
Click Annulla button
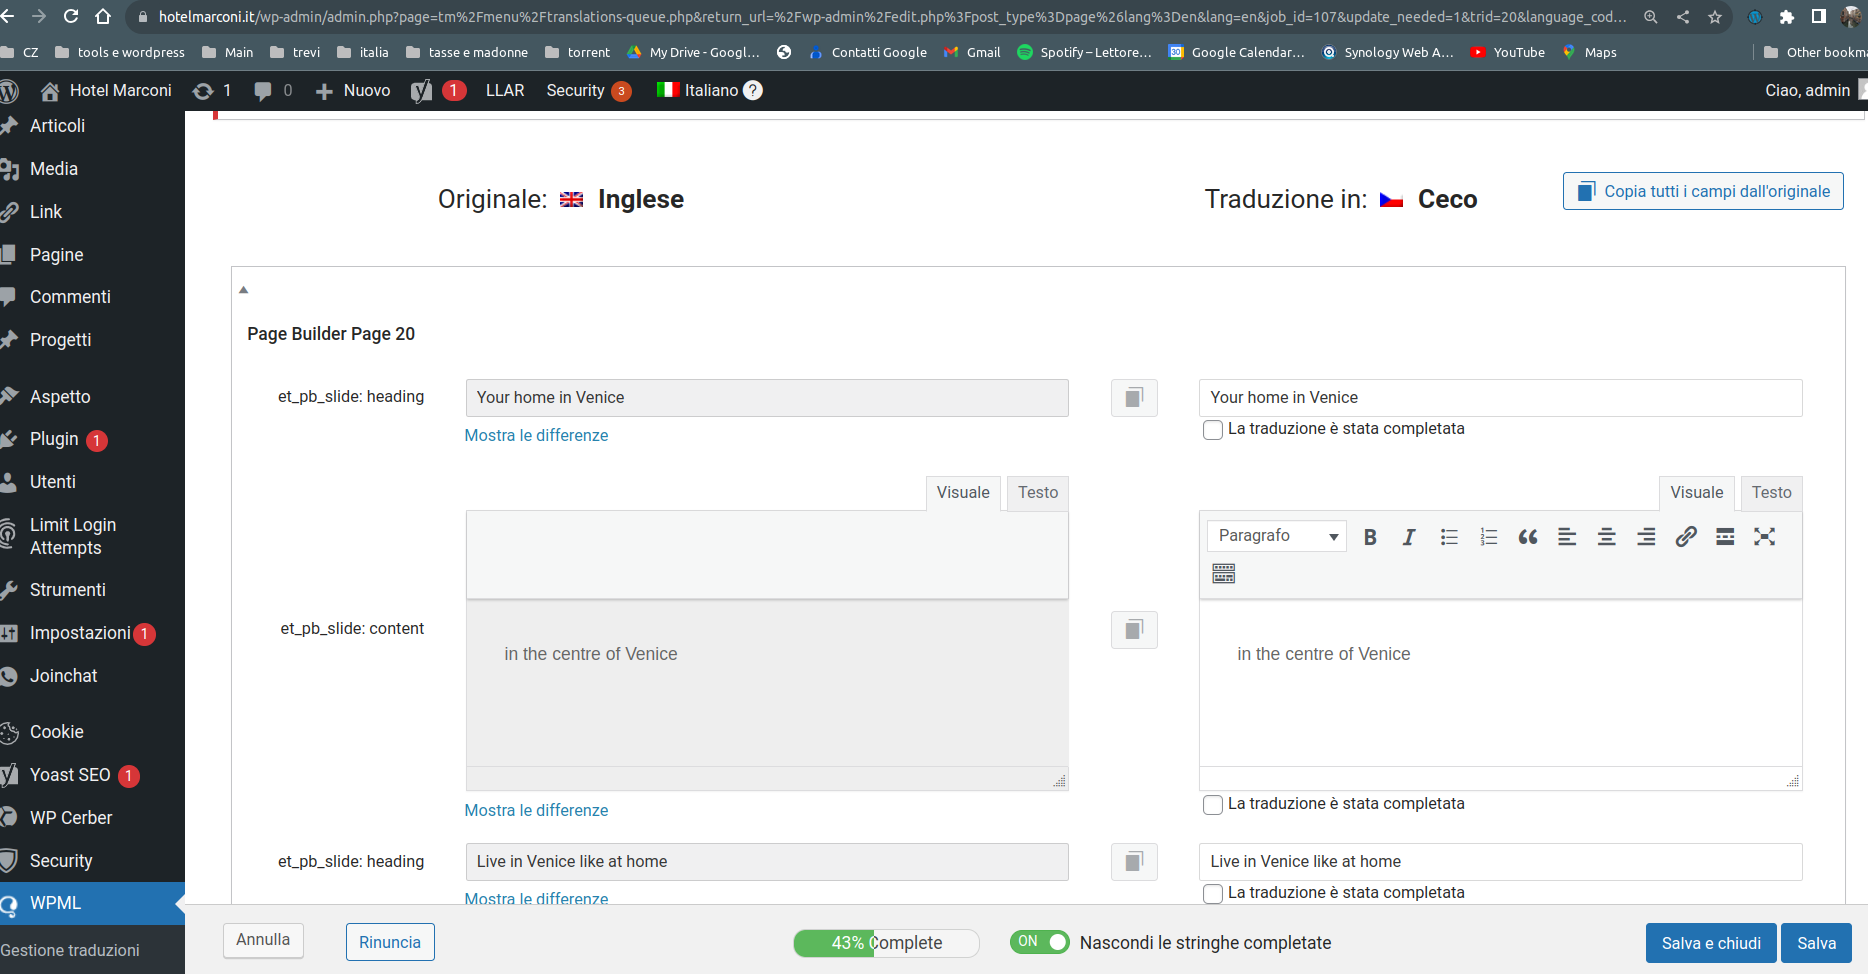263,940
